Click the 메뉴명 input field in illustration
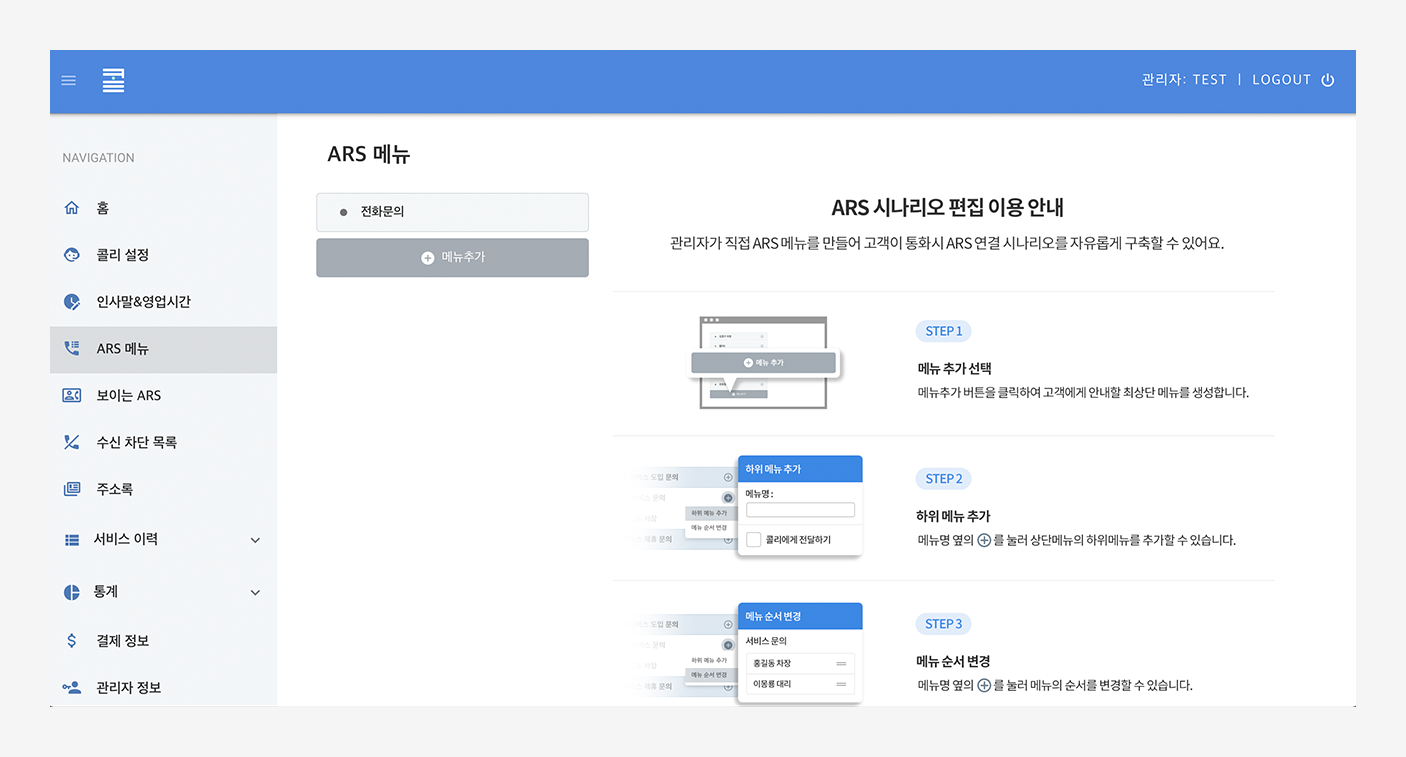Screen dimensions: 1406x757 point(800,510)
